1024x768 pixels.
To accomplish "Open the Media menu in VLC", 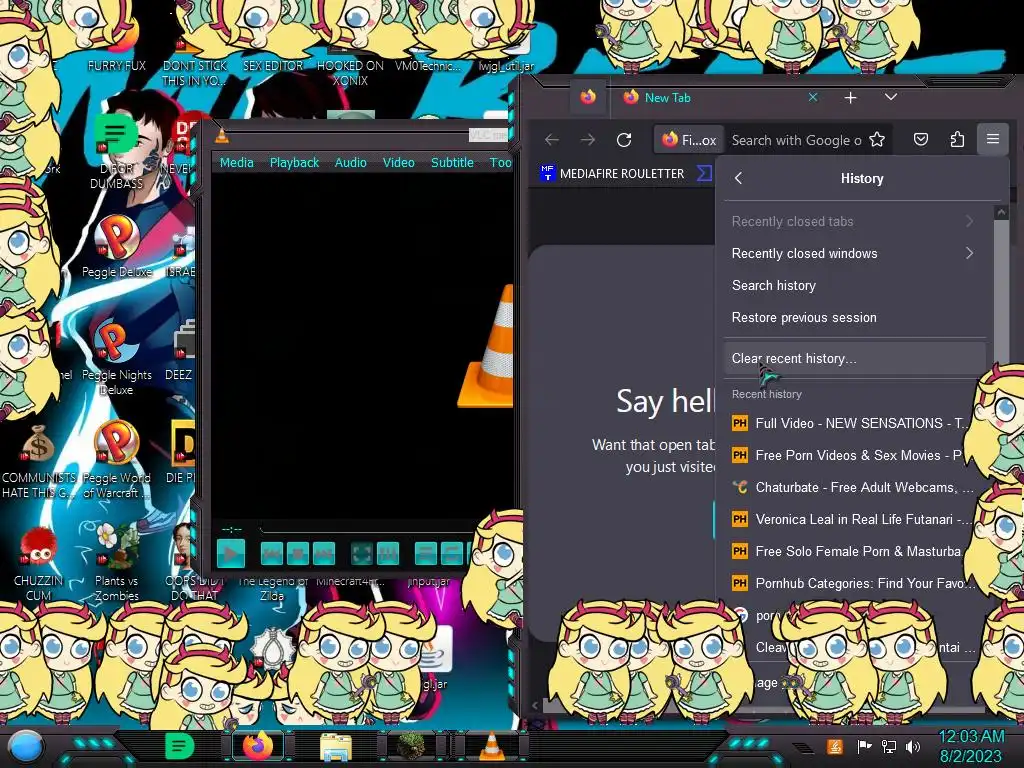I will (236, 163).
